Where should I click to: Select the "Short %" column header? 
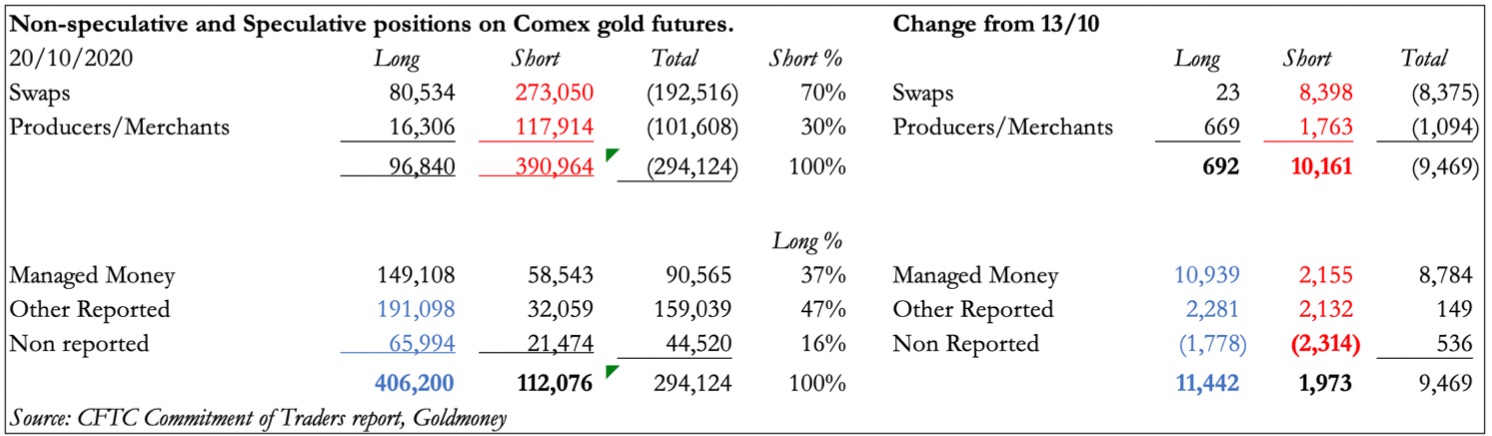[x=807, y=58]
